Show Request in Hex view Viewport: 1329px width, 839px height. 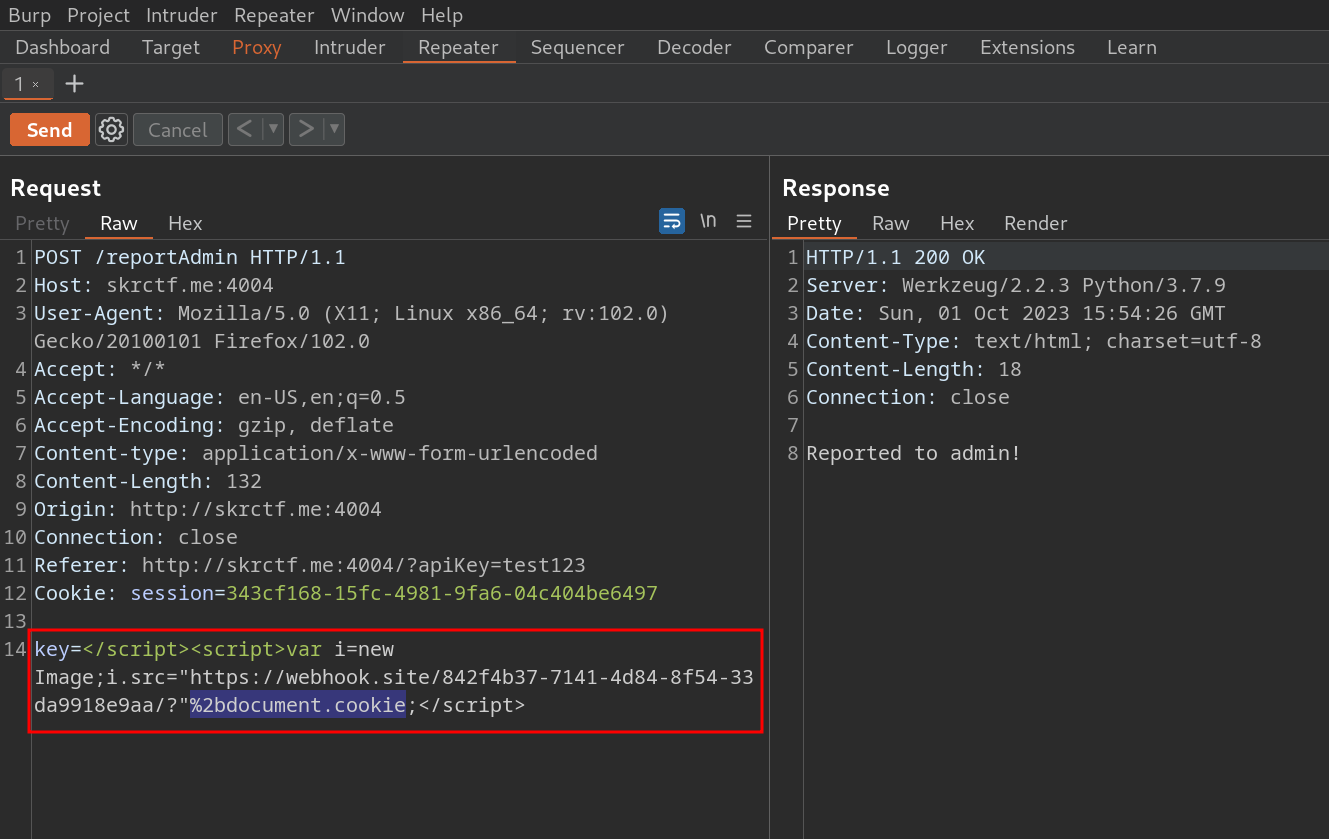click(x=185, y=223)
